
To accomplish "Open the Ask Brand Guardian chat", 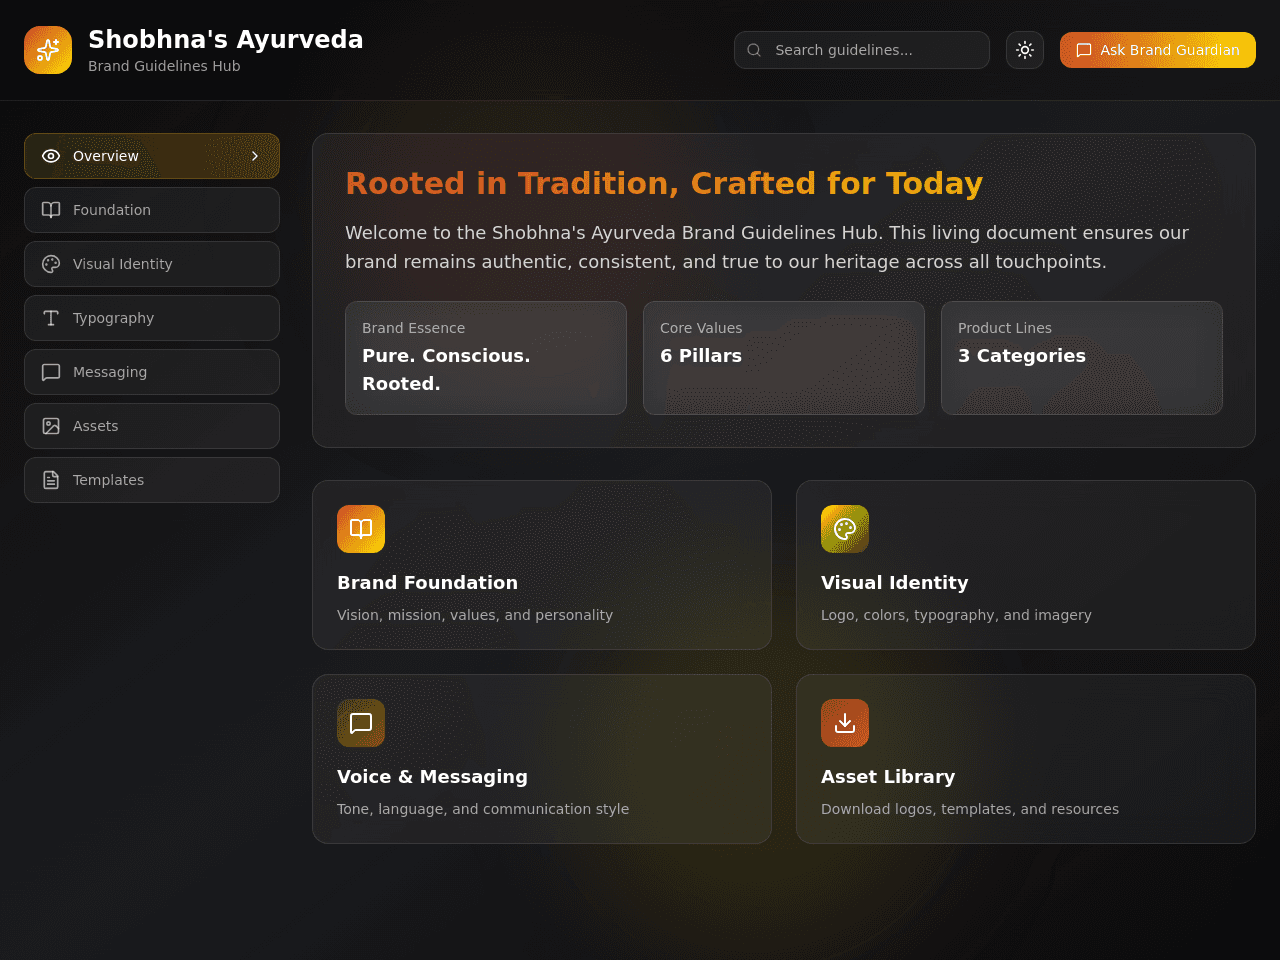I will pos(1158,50).
